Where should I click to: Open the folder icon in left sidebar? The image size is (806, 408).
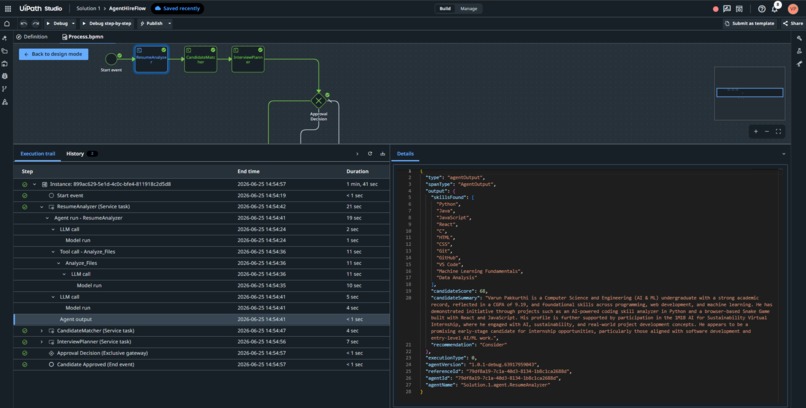5,51
